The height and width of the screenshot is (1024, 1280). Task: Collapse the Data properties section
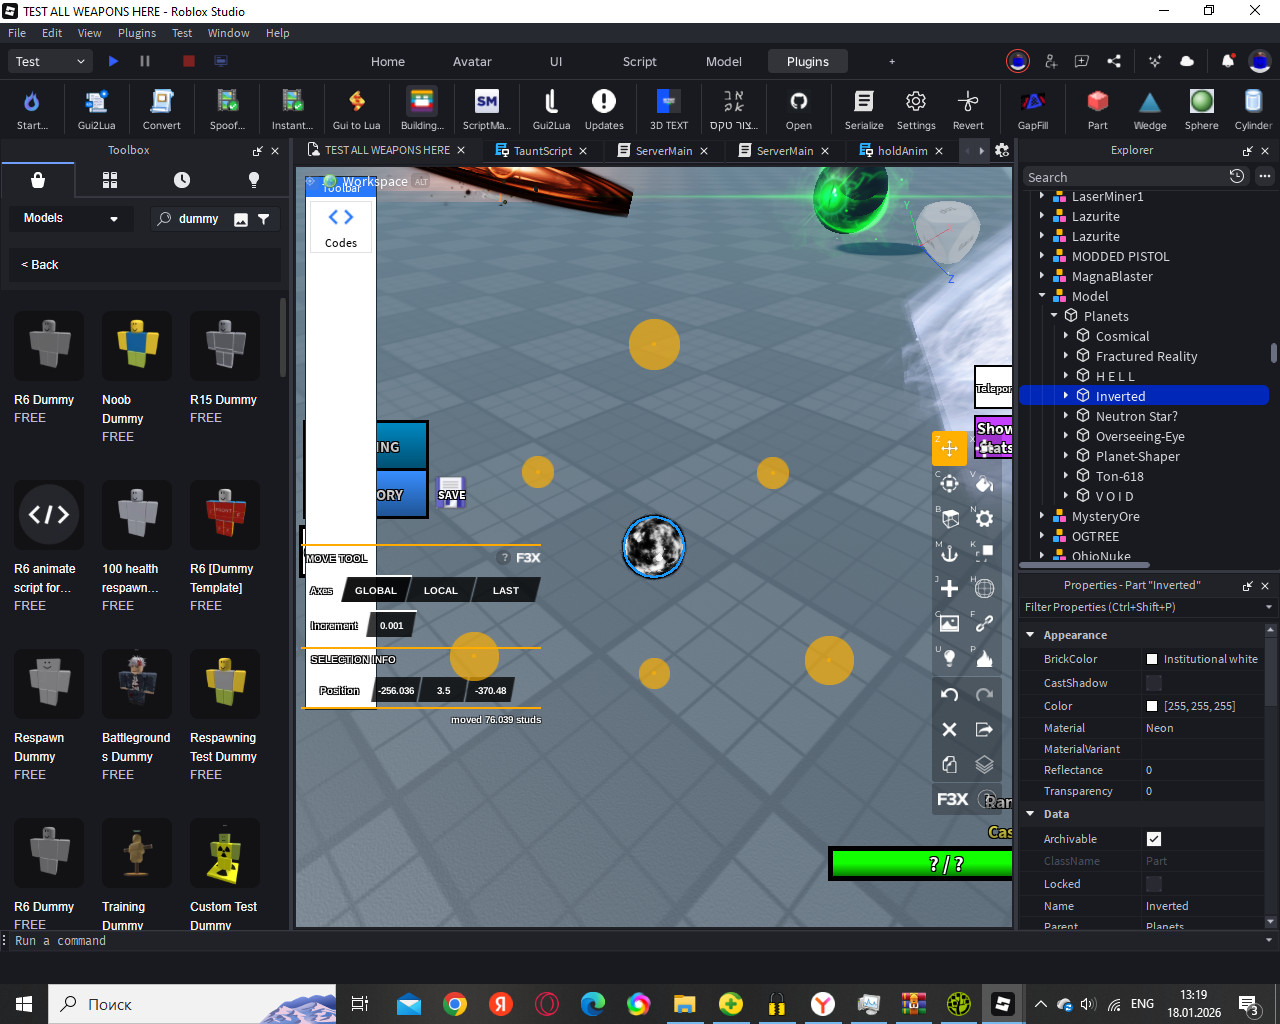click(x=1030, y=814)
